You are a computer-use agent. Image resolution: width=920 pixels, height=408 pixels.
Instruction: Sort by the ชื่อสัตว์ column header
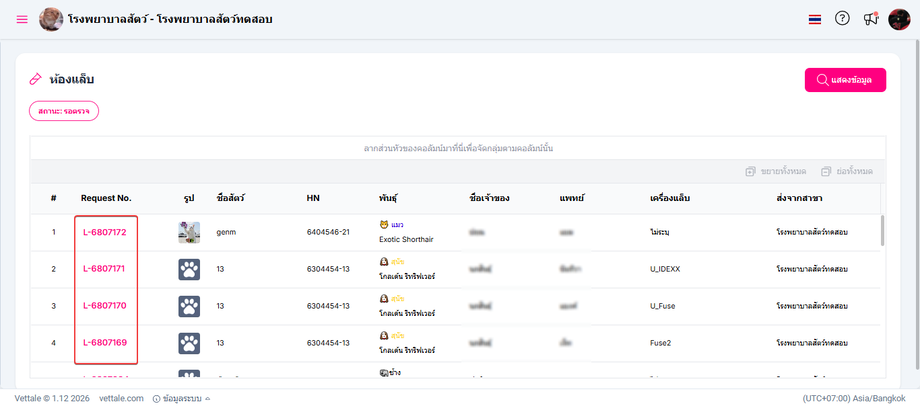(x=230, y=198)
